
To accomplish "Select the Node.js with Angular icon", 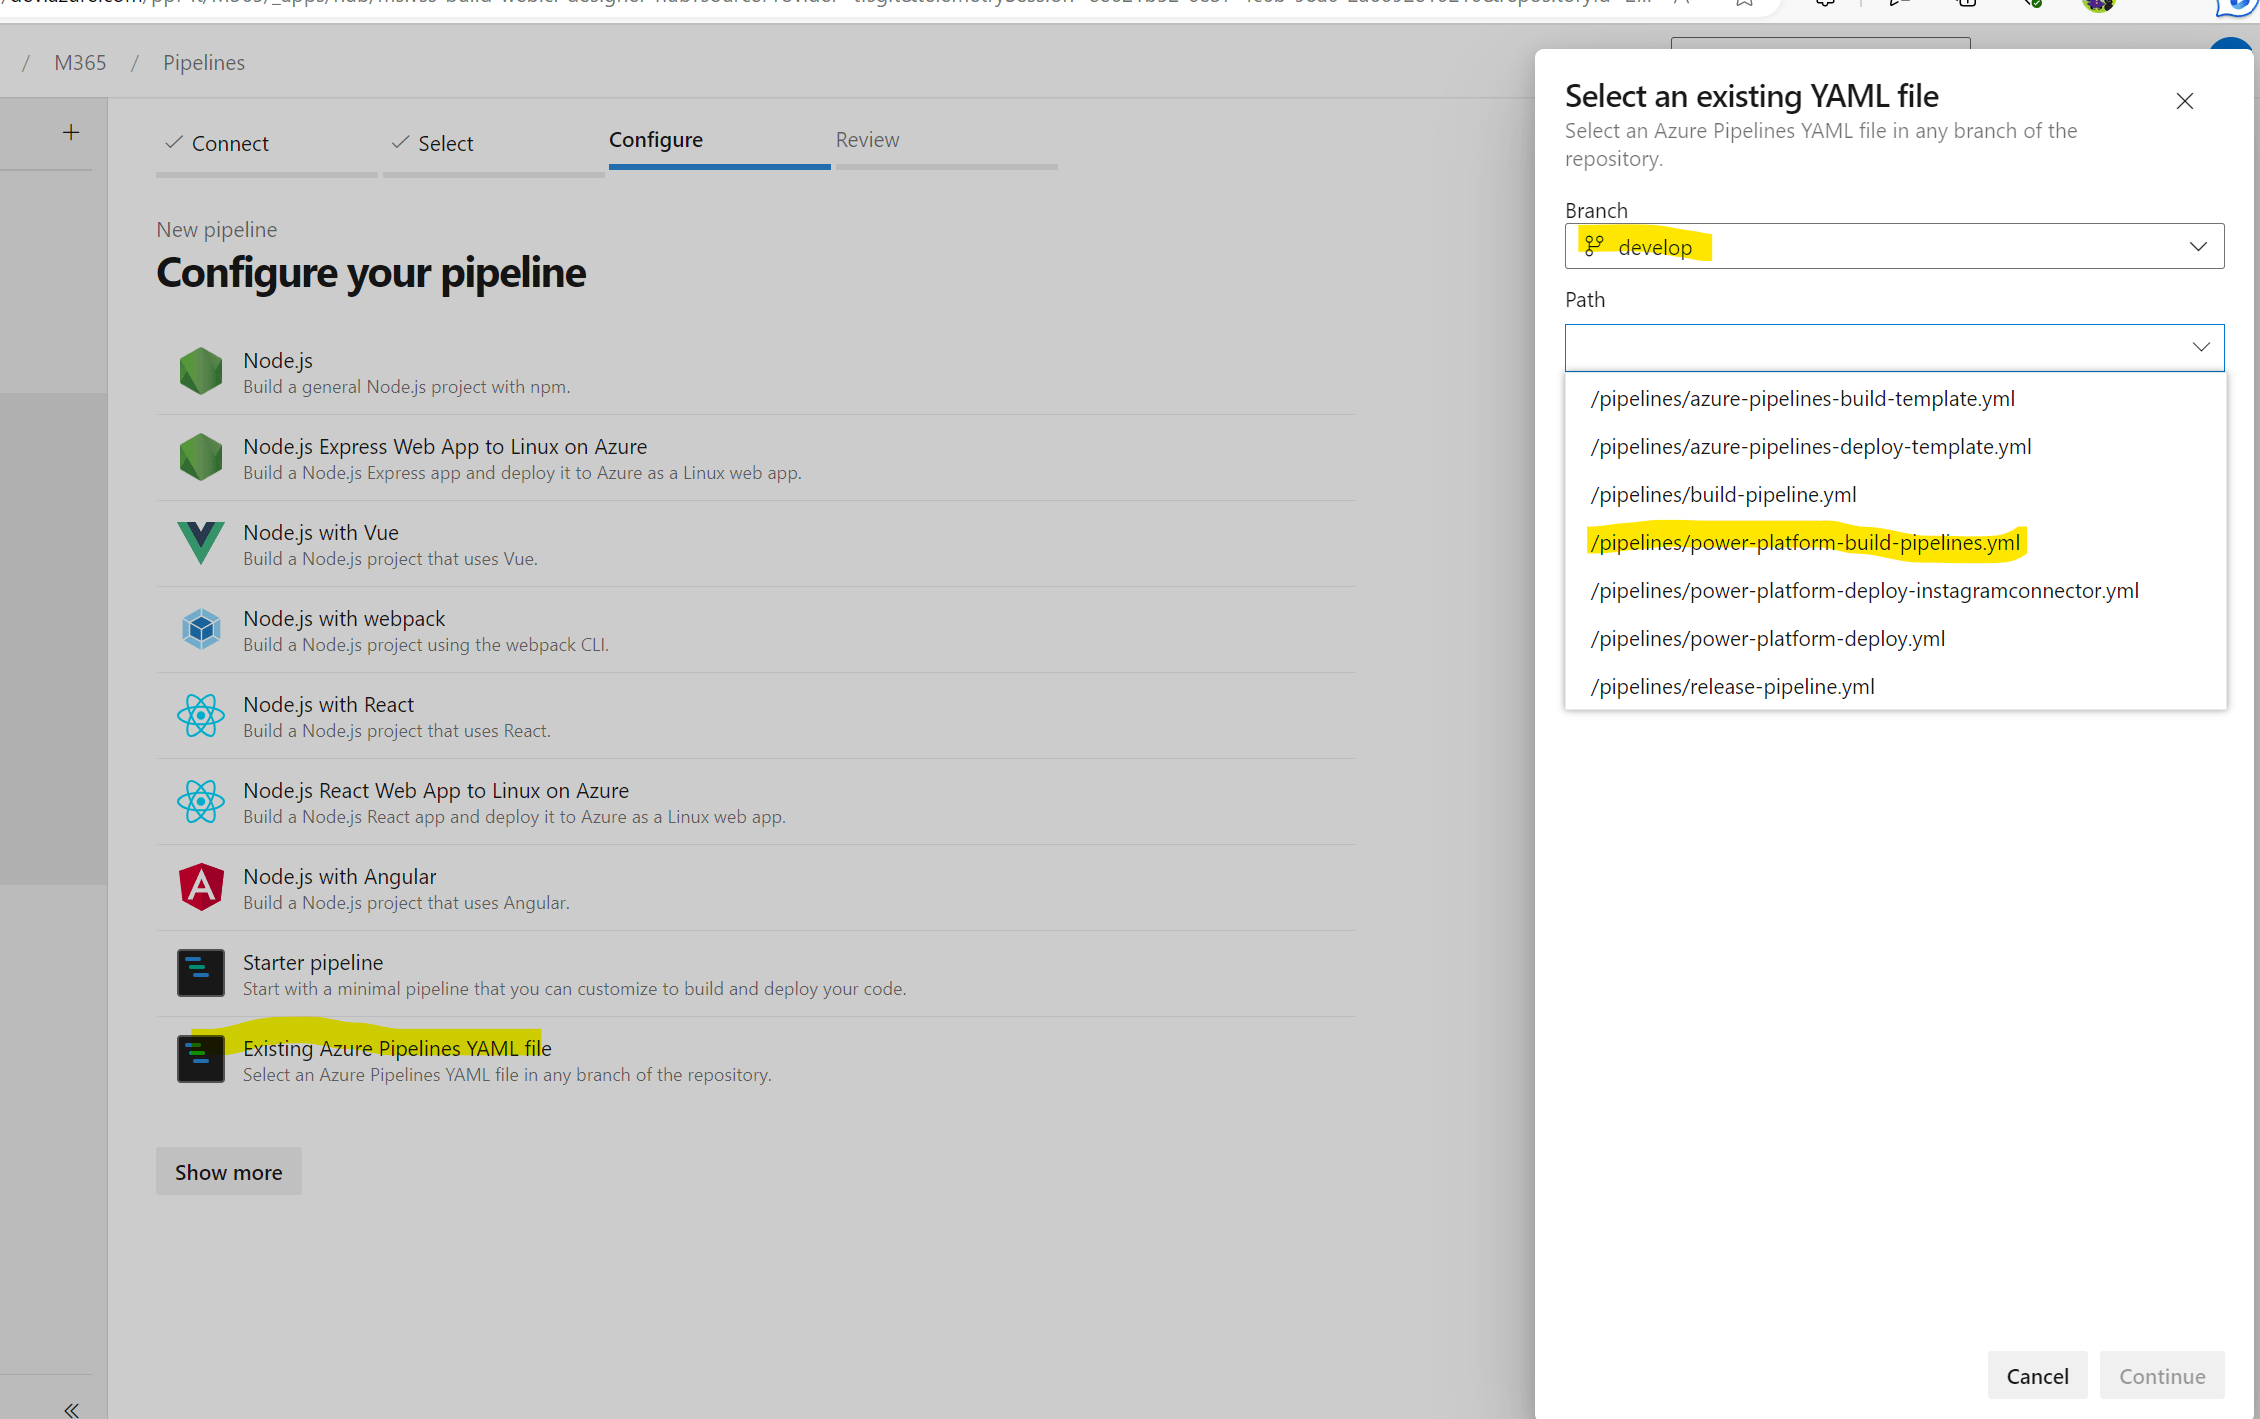I will [201, 887].
